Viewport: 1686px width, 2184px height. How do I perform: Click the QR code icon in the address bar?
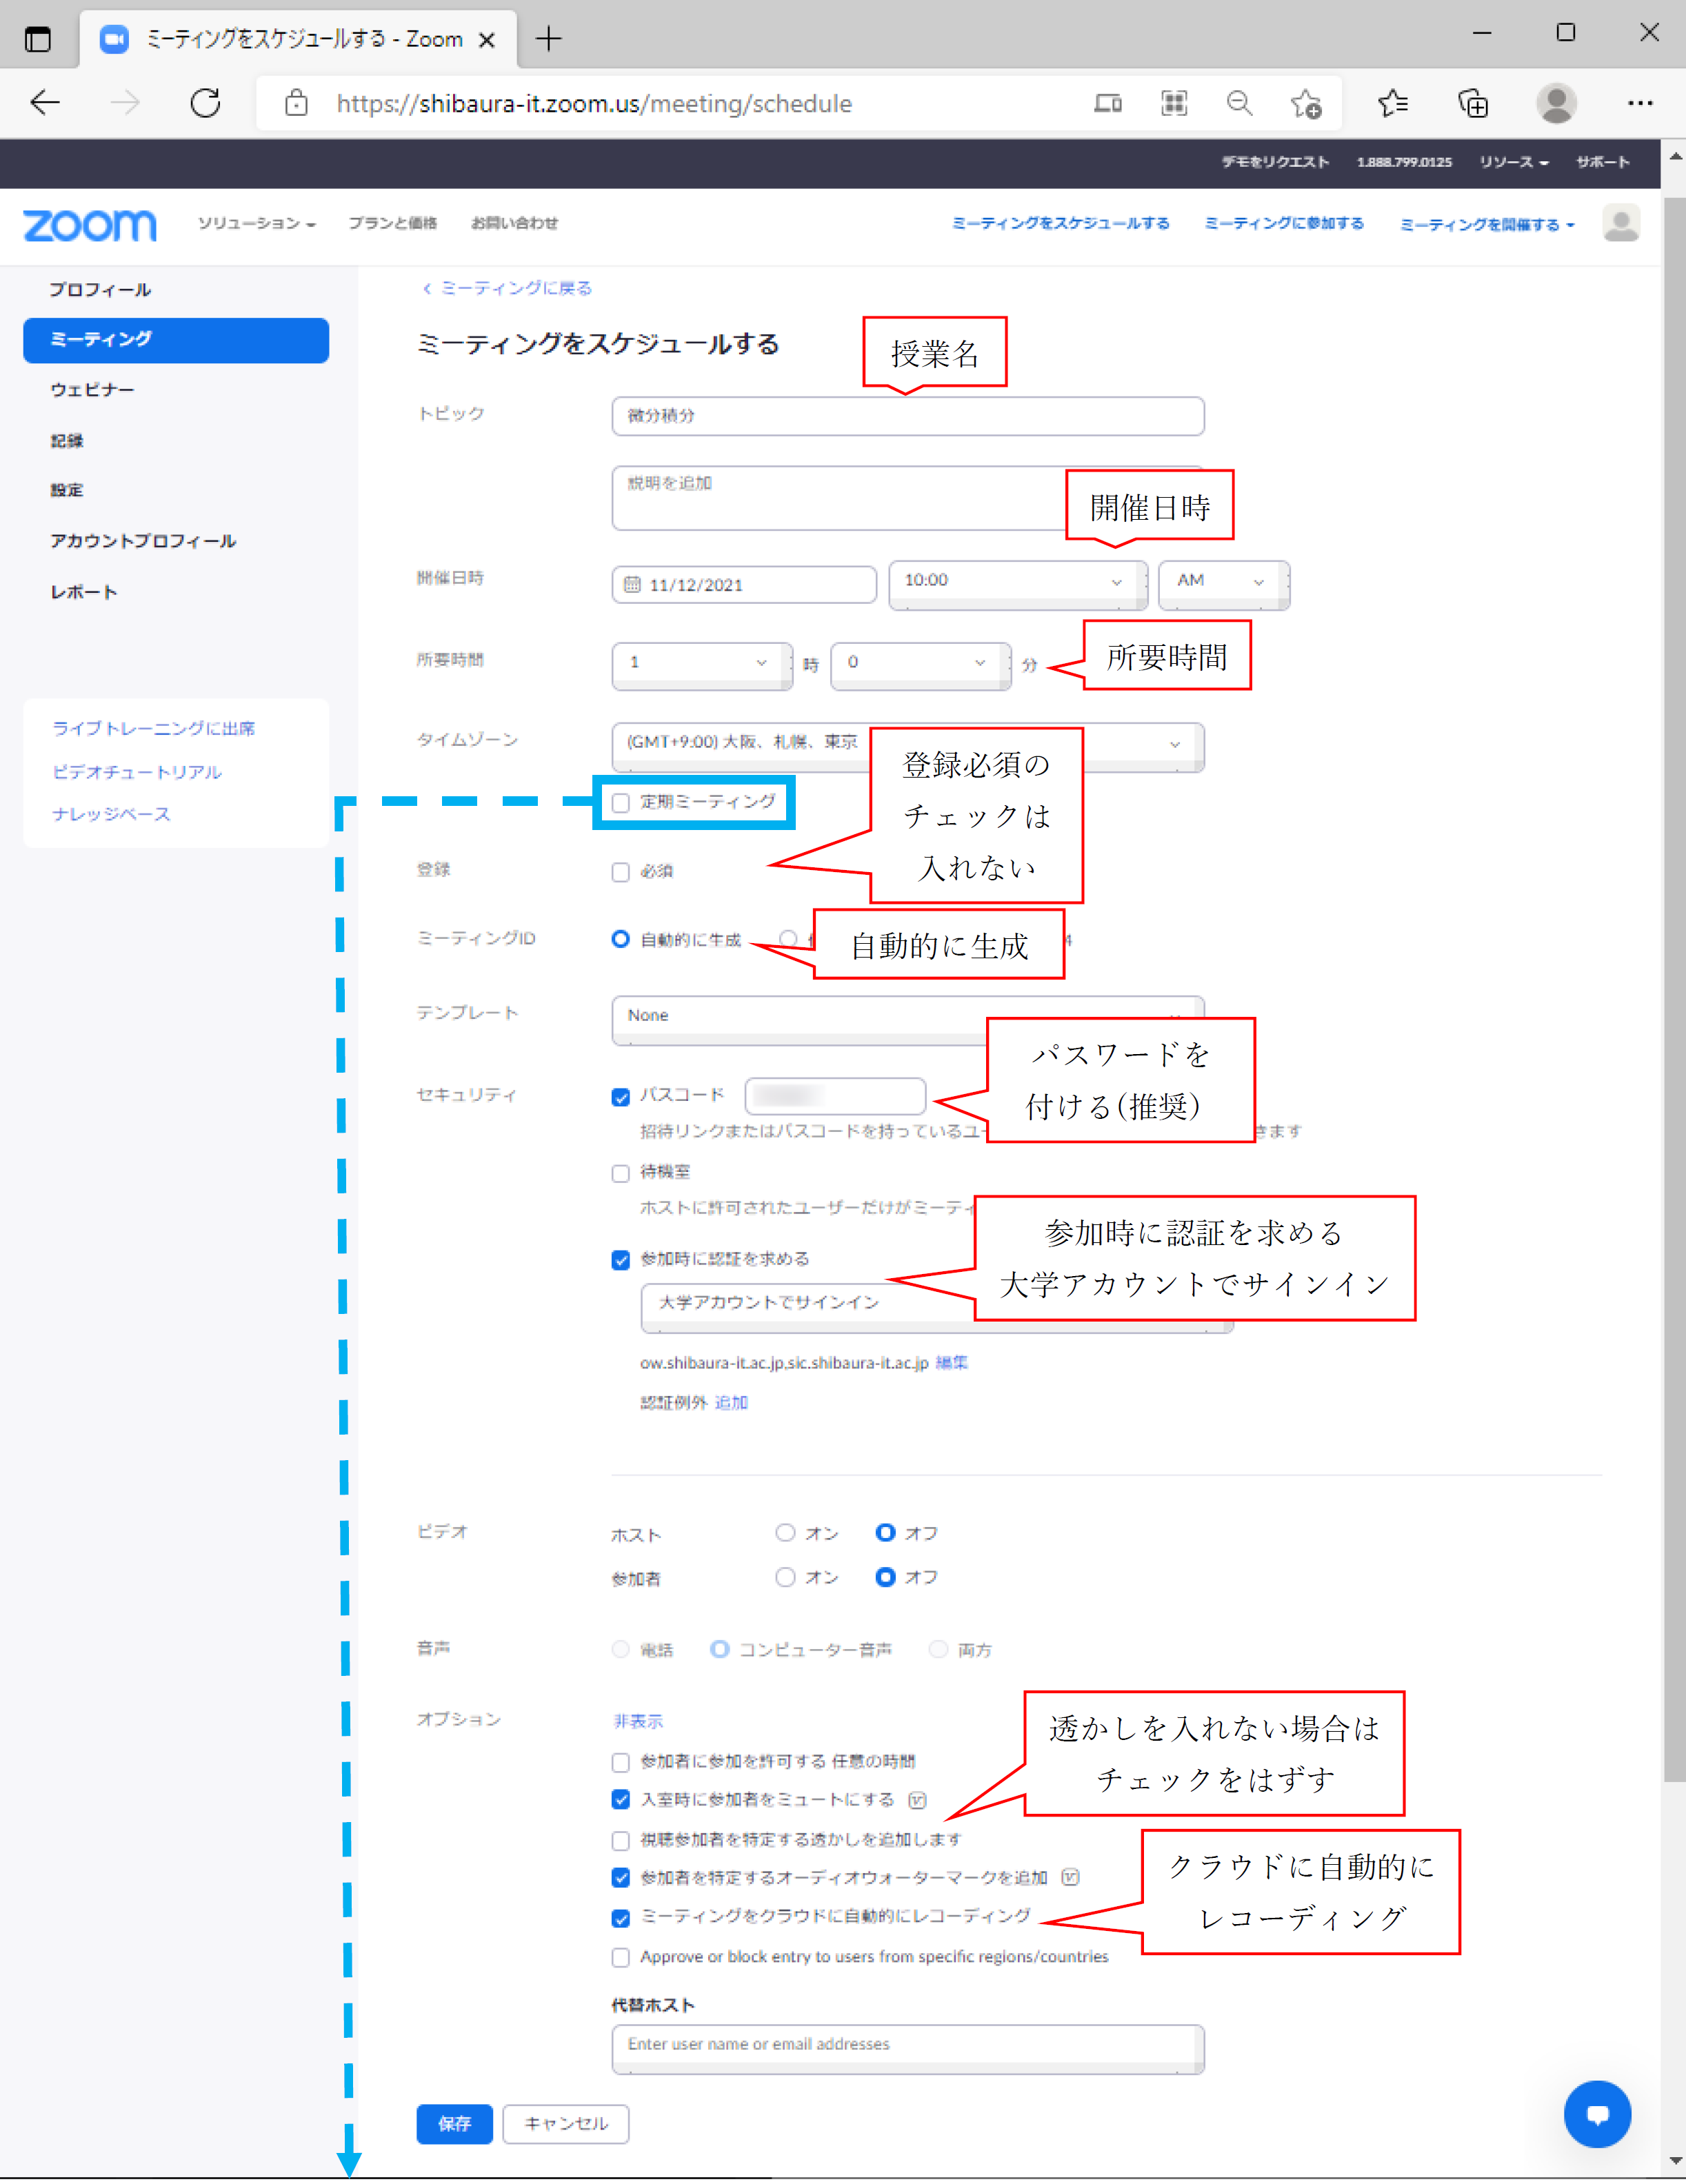click(x=1174, y=103)
